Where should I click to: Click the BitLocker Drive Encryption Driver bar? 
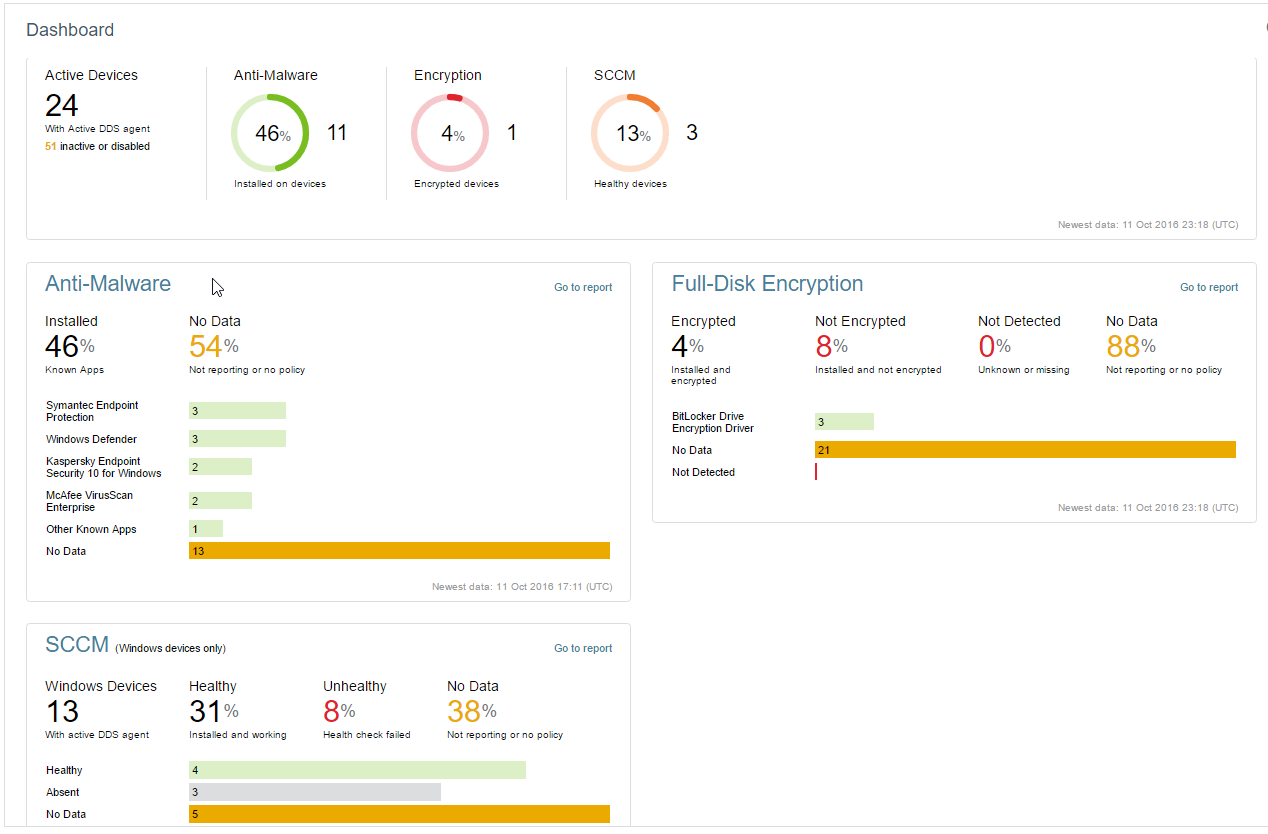click(844, 421)
